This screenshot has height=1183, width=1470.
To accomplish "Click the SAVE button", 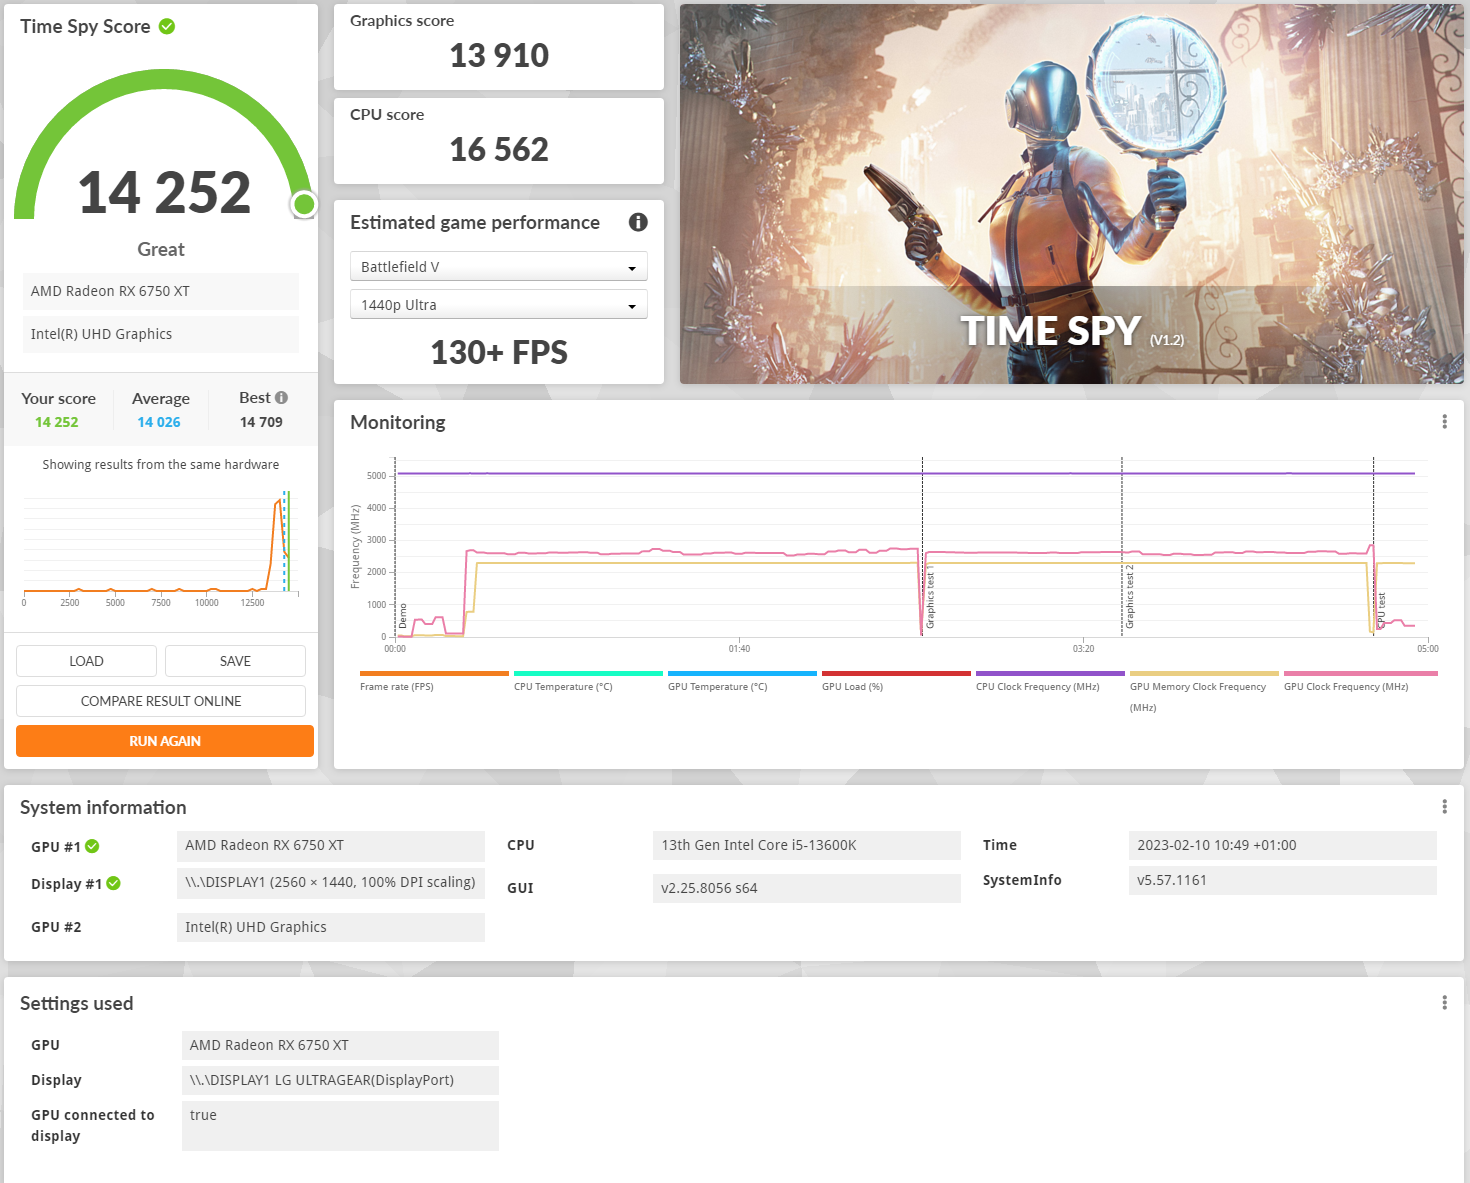I will tap(235, 661).
